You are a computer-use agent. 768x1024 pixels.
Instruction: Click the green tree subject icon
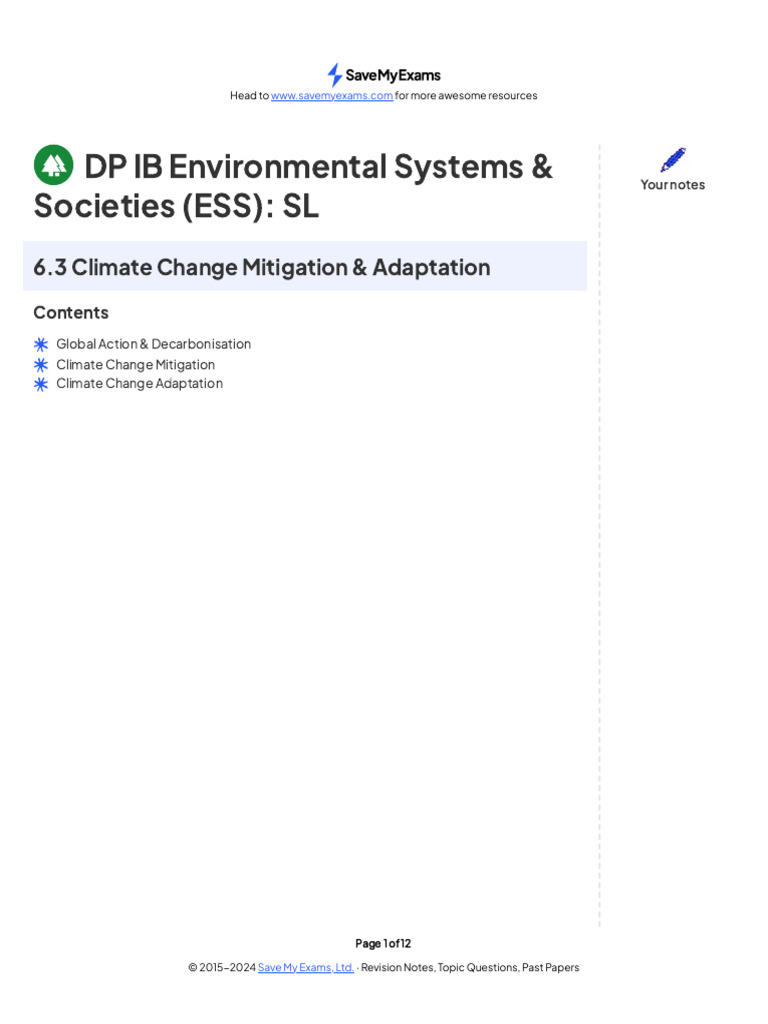tap(54, 165)
